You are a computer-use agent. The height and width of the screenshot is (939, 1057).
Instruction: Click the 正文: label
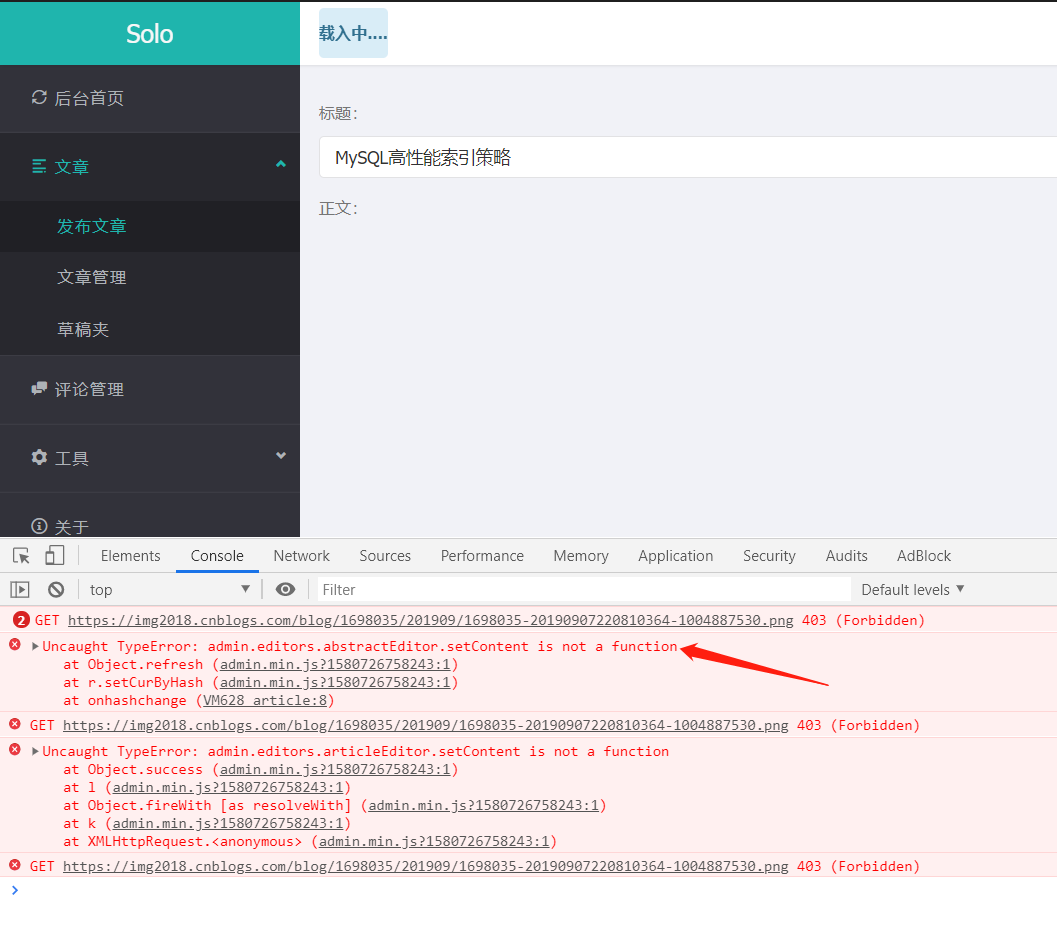click(x=338, y=208)
